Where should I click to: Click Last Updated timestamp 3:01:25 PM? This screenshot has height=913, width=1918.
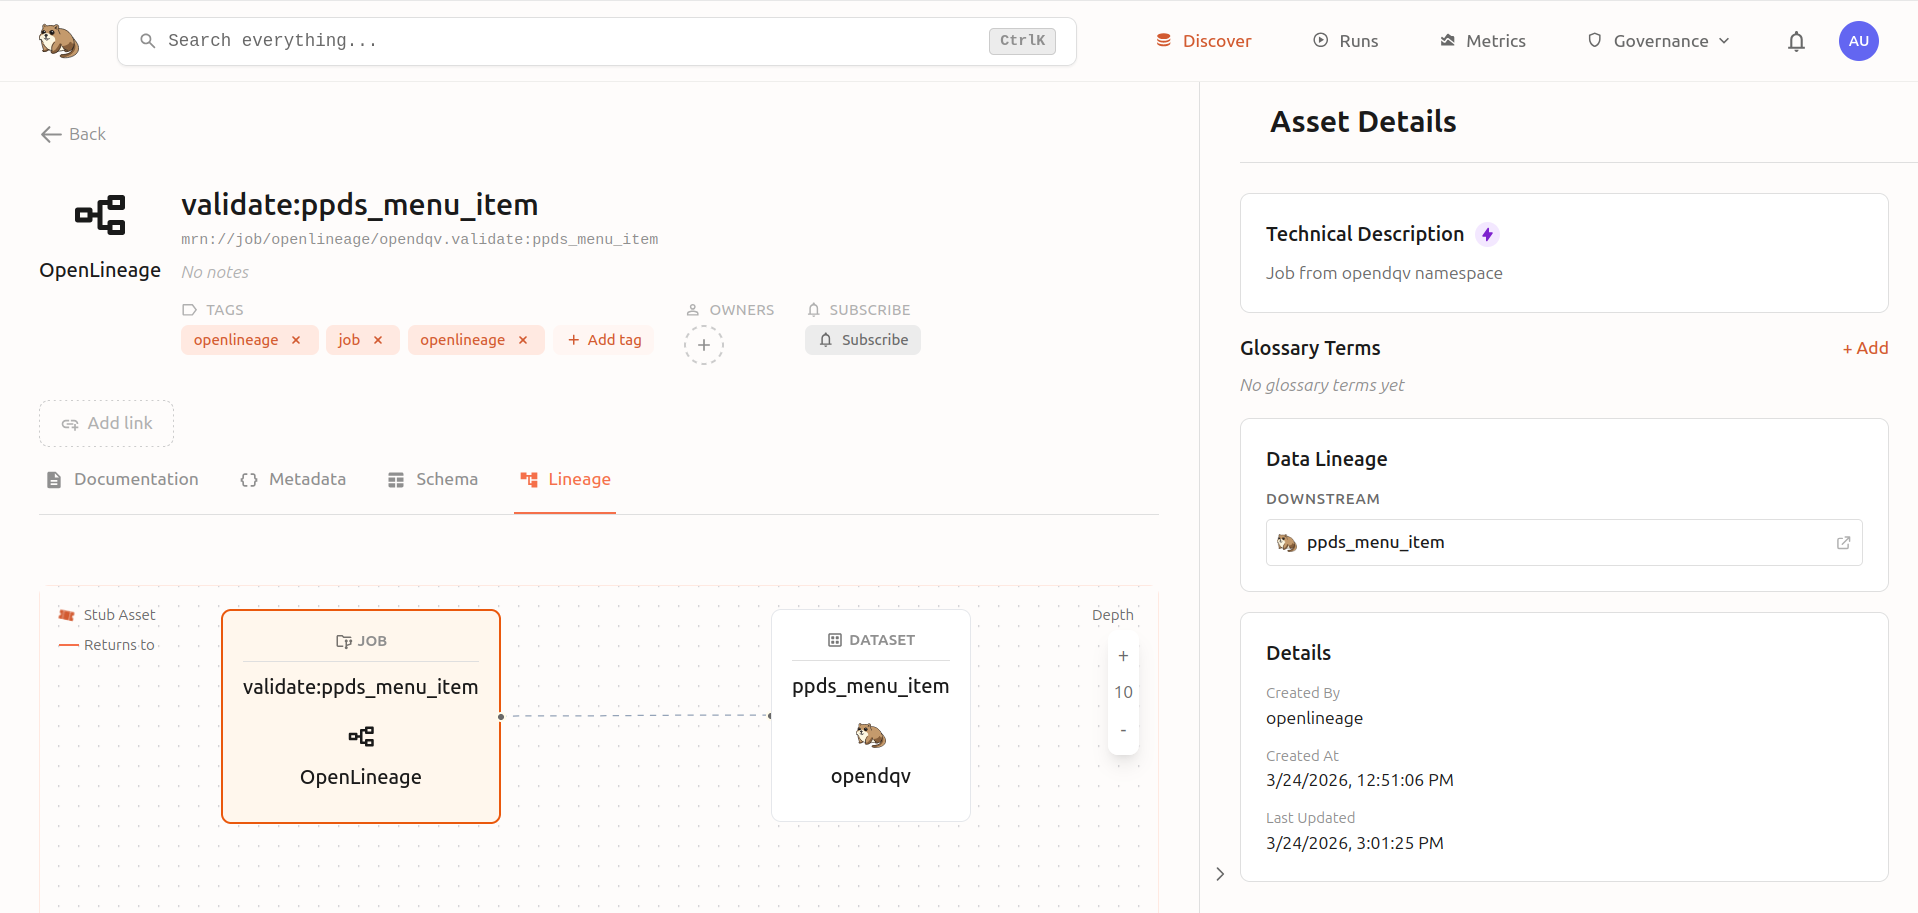click(x=1355, y=843)
